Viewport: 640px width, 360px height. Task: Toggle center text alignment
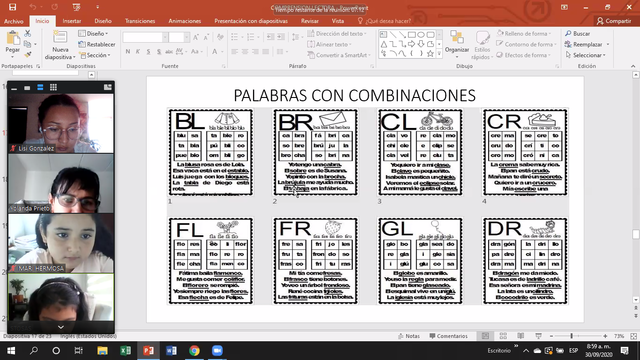pyautogui.click(x=245, y=51)
